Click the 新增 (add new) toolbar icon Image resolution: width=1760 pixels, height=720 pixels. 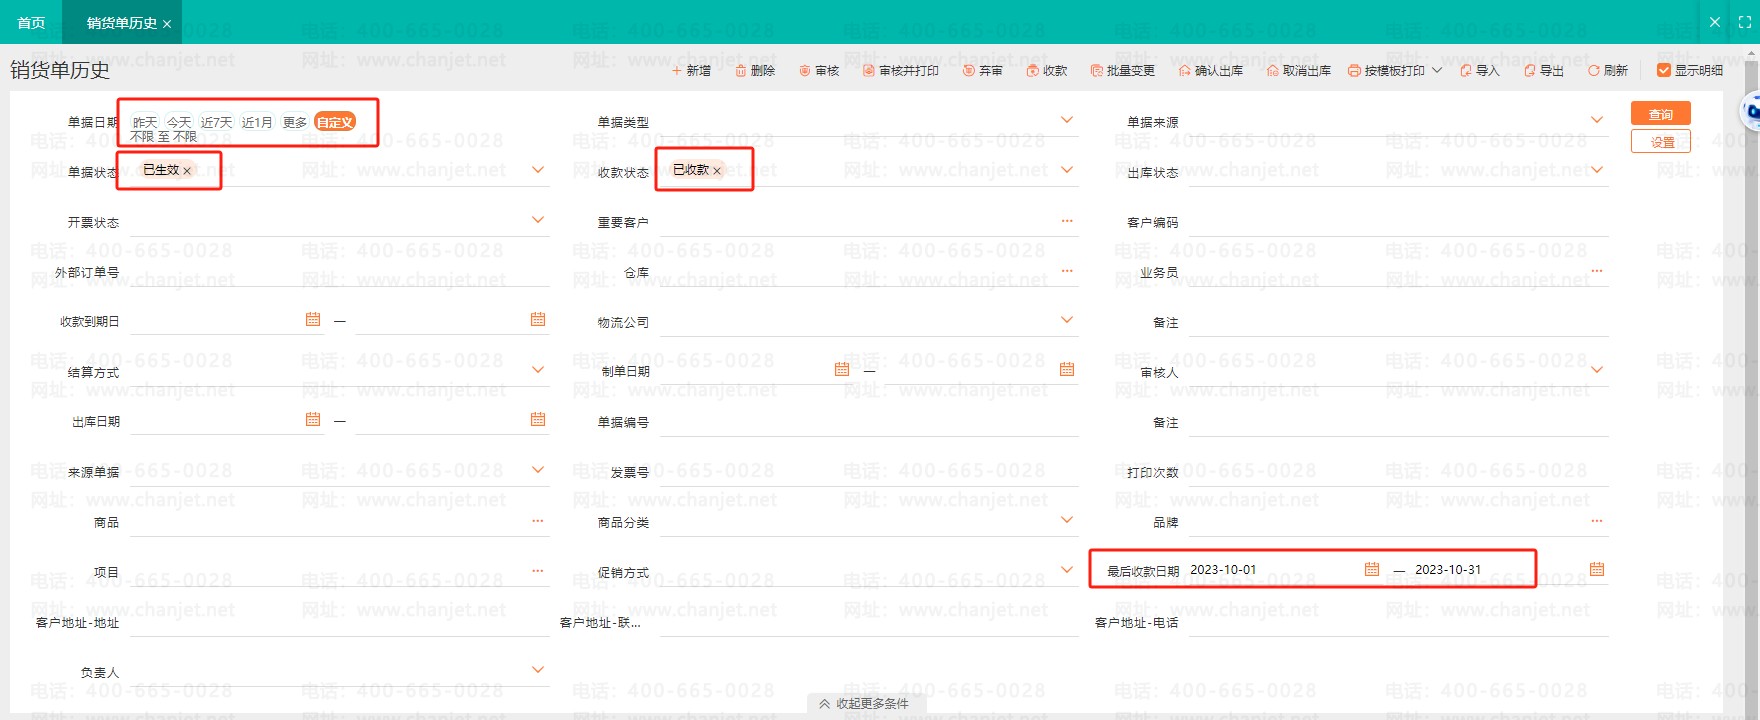pos(677,71)
